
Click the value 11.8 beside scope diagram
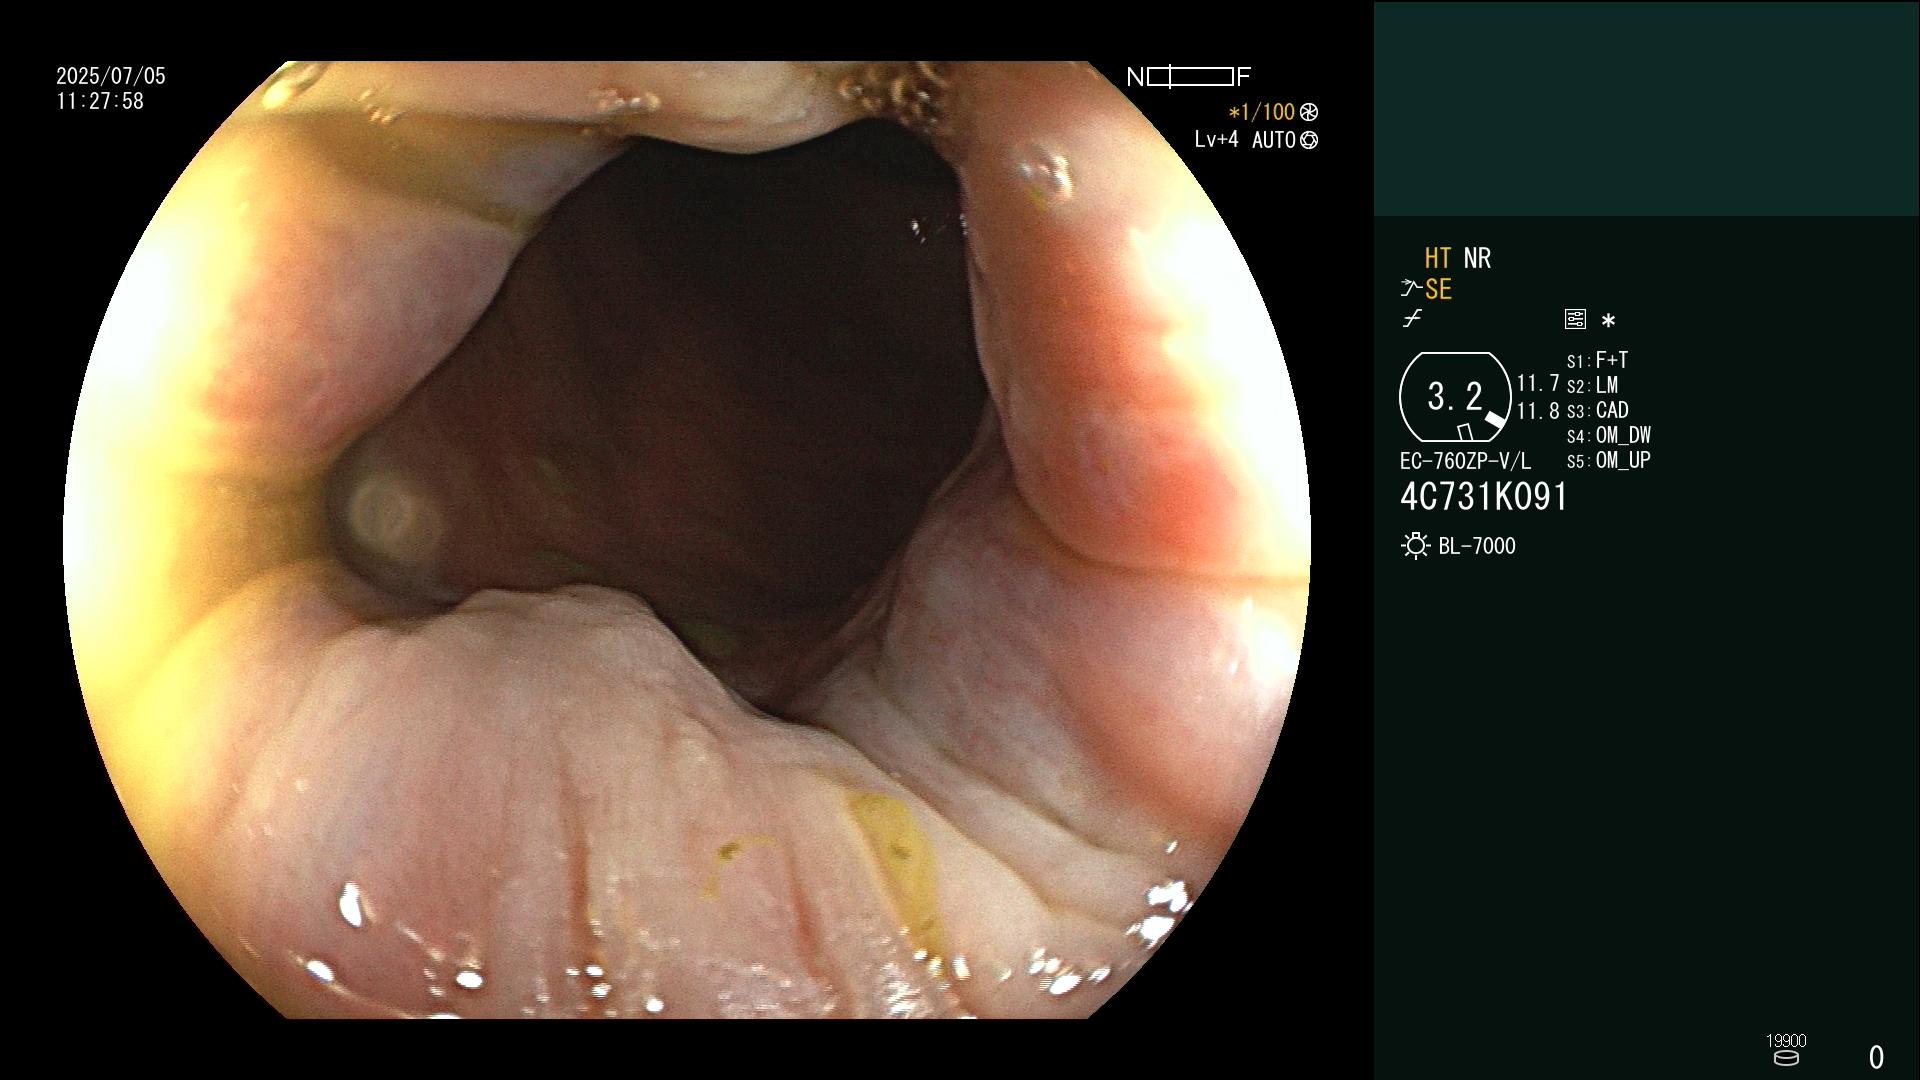1538,411
